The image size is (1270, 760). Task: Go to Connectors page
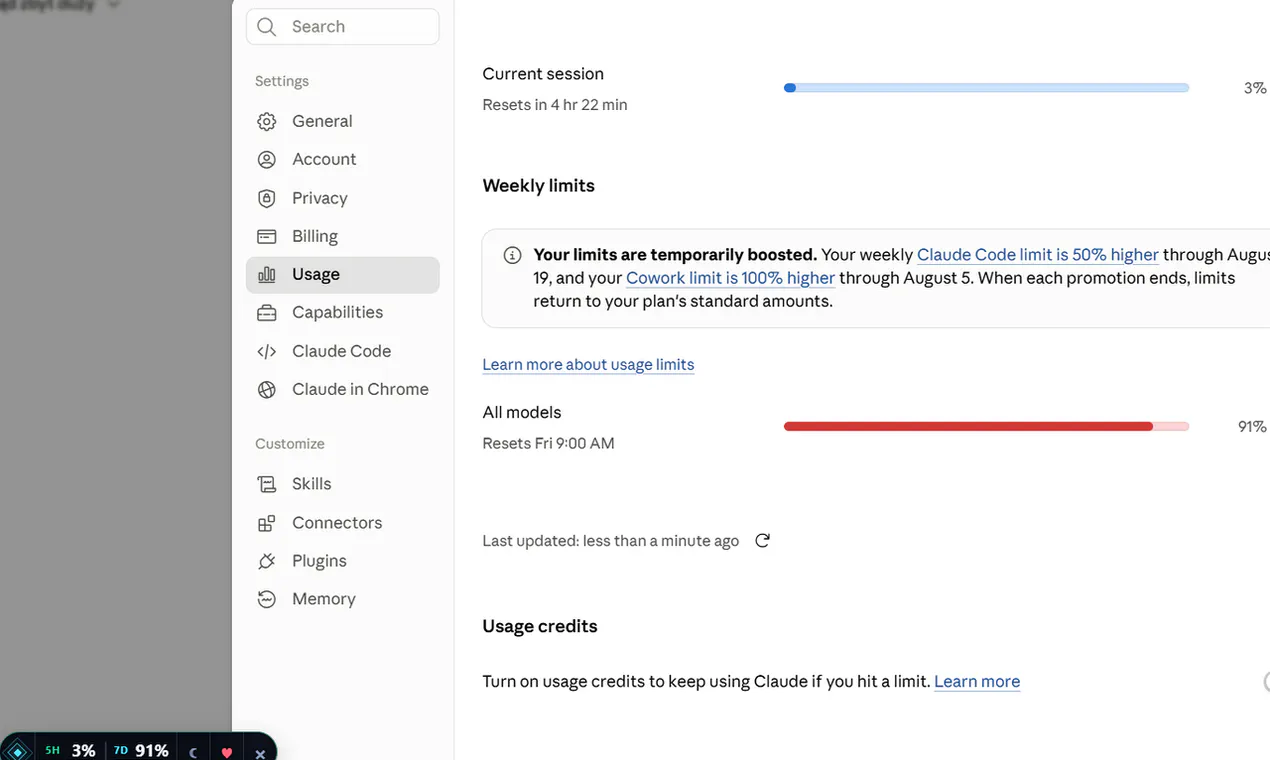tap(342, 522)
